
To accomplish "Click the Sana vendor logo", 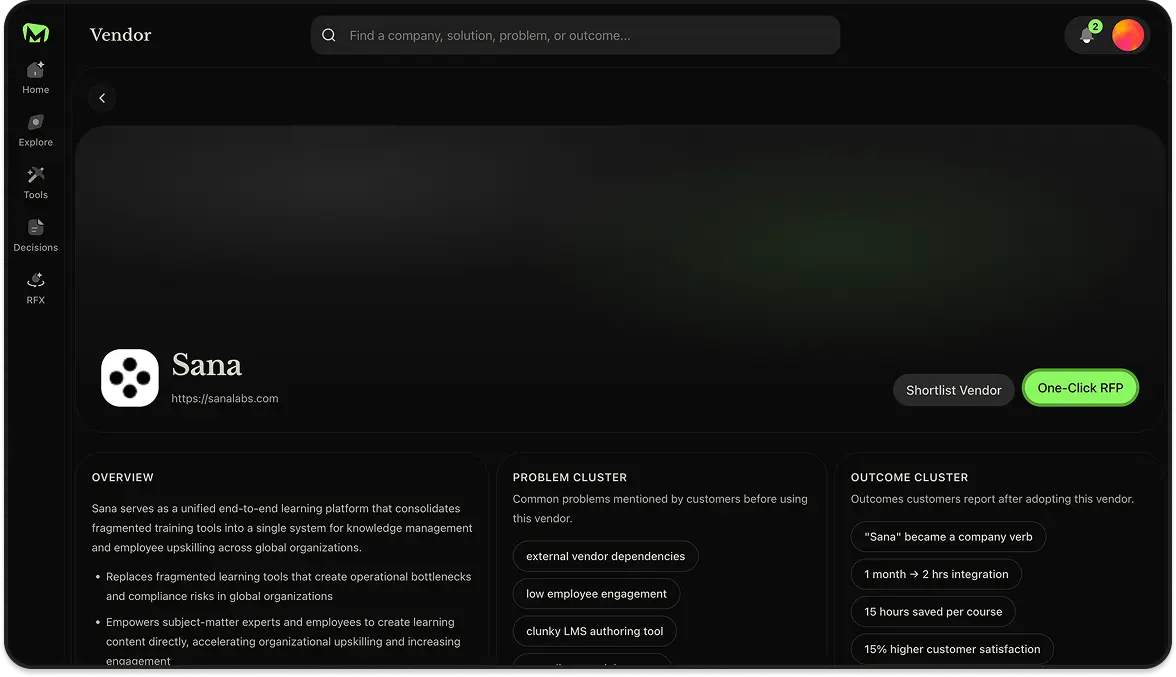I will tap(130, 378).
